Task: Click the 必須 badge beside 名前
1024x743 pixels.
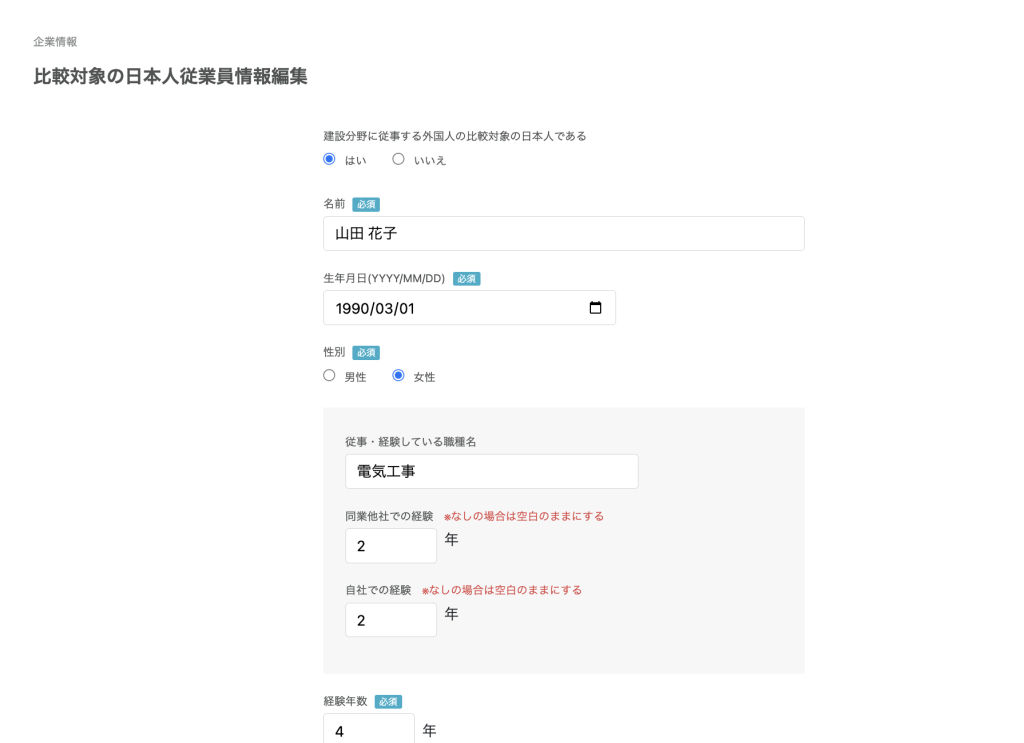Action: pos(366,204)
